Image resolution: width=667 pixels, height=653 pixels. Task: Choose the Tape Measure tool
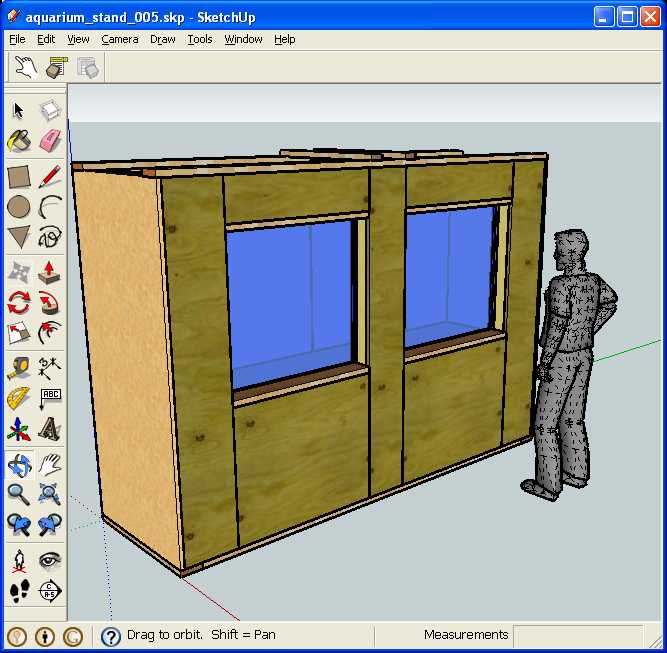(x=19, y=368)
